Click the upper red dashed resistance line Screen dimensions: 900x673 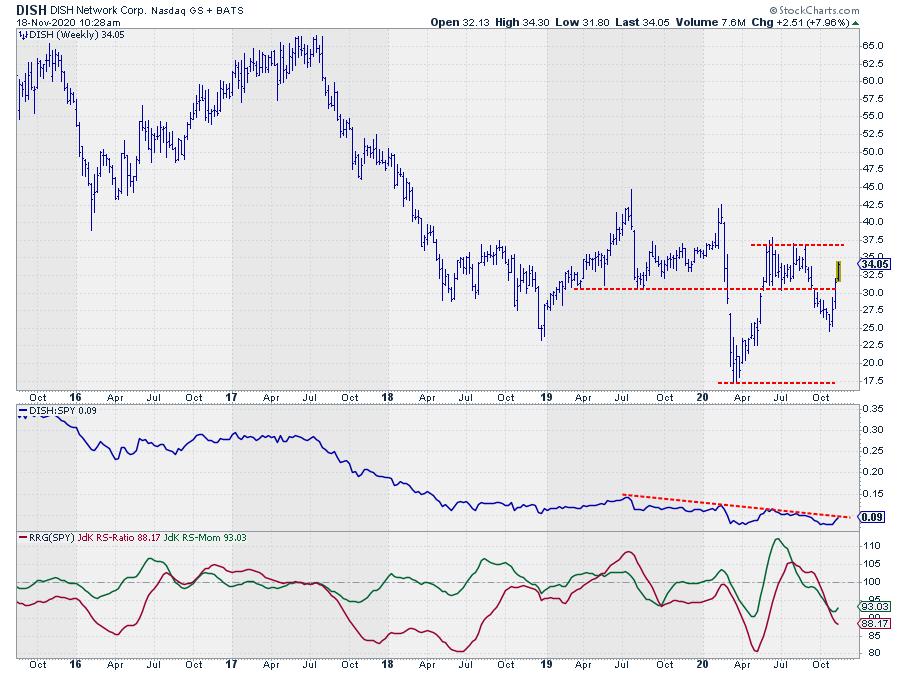(798, 245)
